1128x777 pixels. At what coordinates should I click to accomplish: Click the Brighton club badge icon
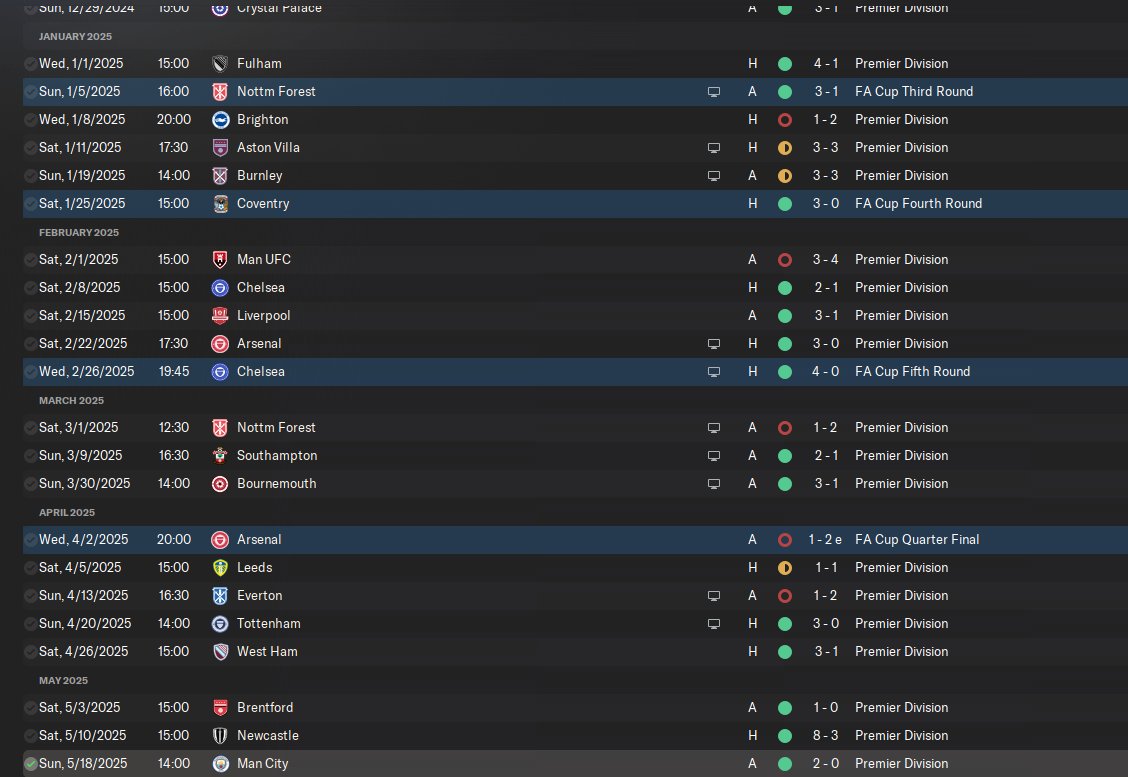[x=220, y=119]
